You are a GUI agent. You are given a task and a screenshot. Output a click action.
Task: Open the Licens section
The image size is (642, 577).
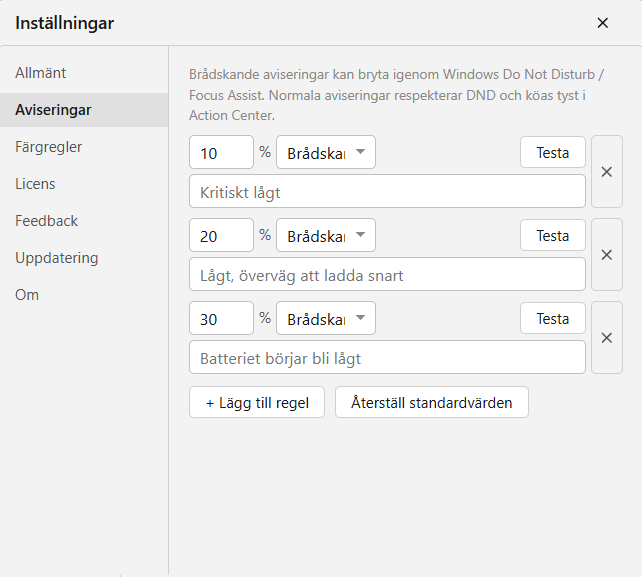[84, 184]
